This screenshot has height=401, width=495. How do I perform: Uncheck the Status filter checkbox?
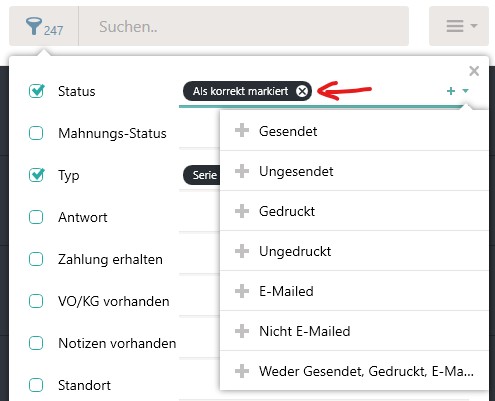[36, 91]
